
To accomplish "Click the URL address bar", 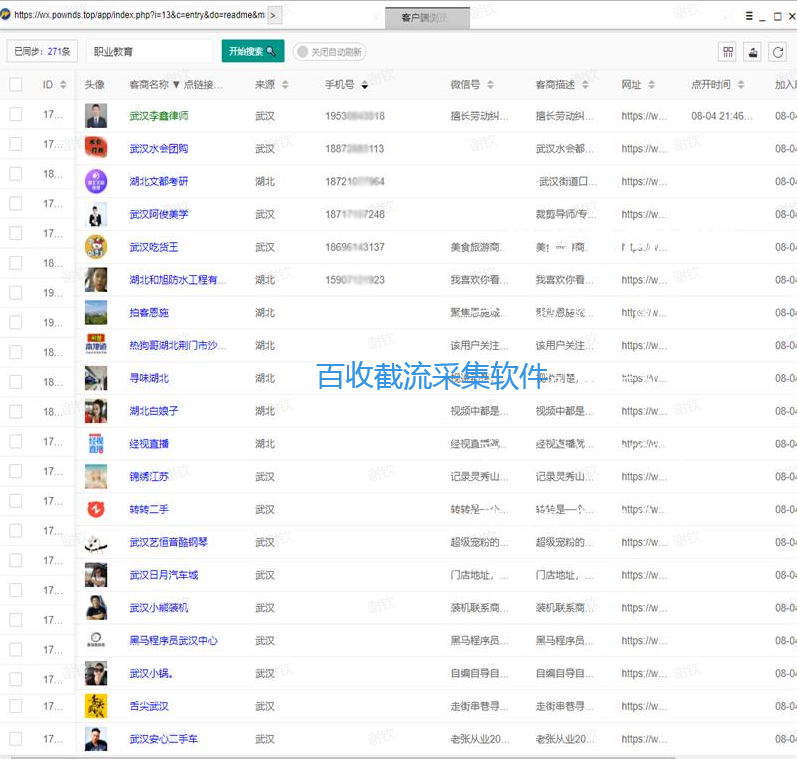I will coord(139,15).
